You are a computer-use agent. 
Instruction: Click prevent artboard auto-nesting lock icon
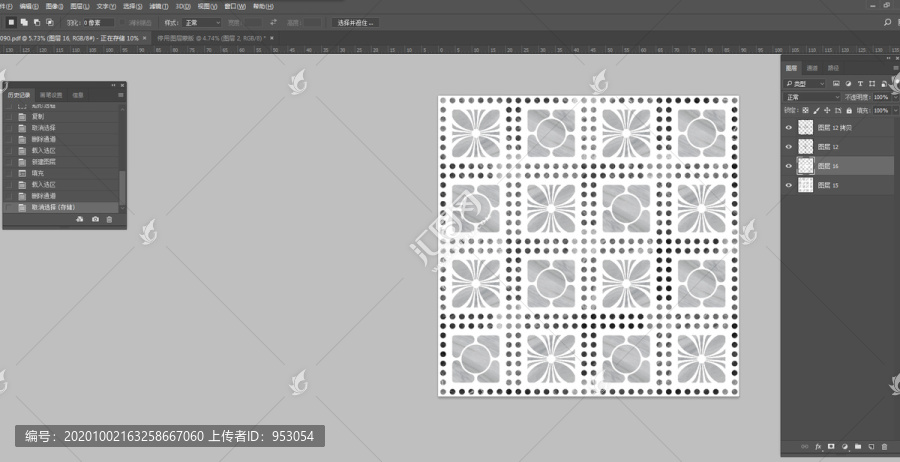coord(838,110)
